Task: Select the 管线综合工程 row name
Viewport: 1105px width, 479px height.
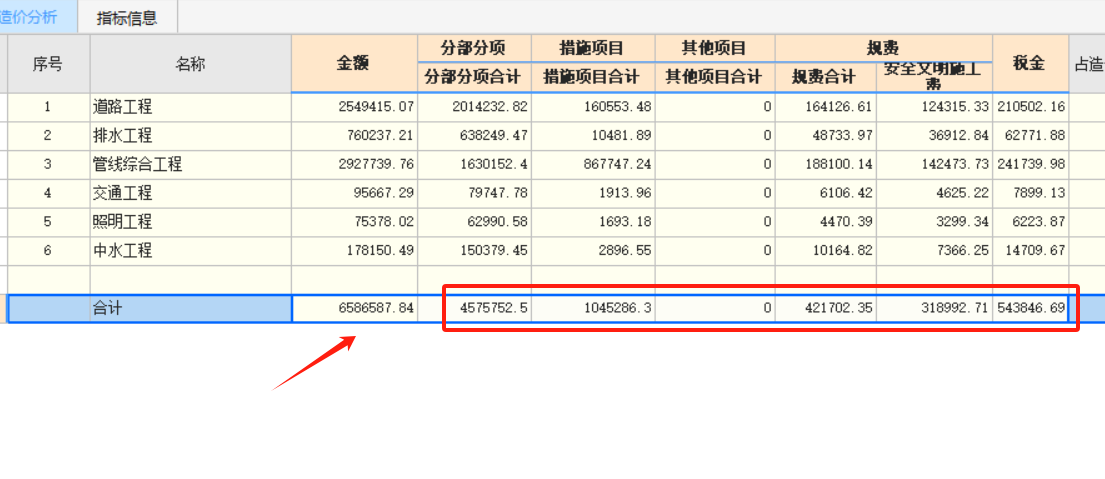Action: click(190, 165)
